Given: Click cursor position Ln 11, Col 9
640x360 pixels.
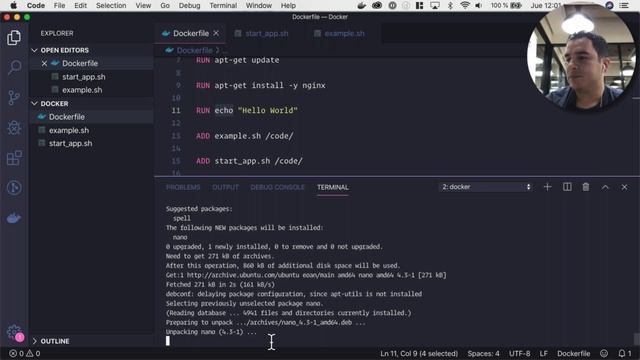Looking at the screenshot, I should click(x=419, y=353).
